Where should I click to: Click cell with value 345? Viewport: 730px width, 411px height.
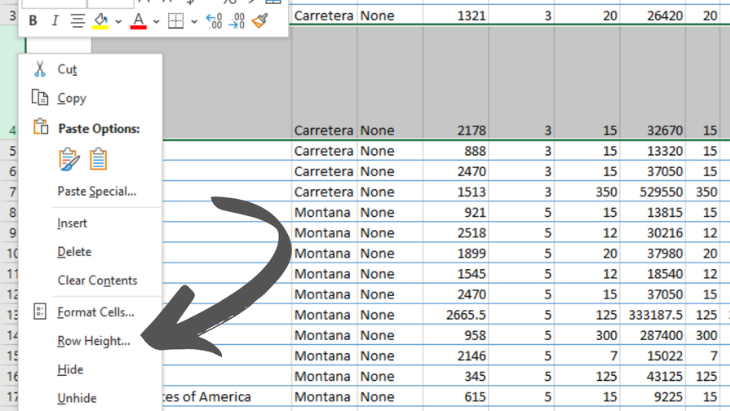coord(456,376)
